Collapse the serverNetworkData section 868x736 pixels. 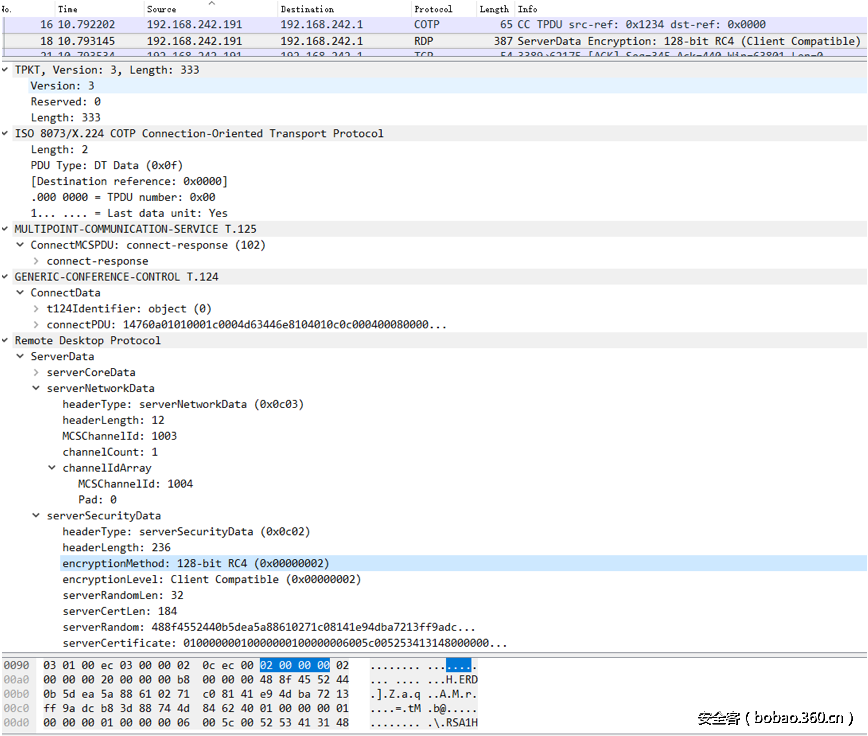[36, 388]
